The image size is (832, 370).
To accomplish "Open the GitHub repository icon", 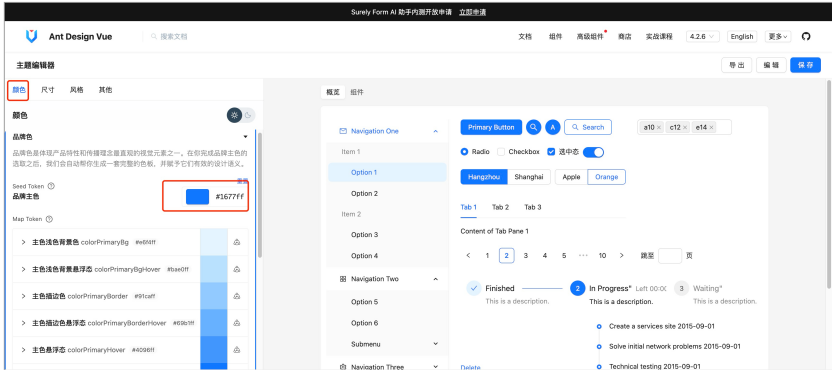I will pos(806,37).
